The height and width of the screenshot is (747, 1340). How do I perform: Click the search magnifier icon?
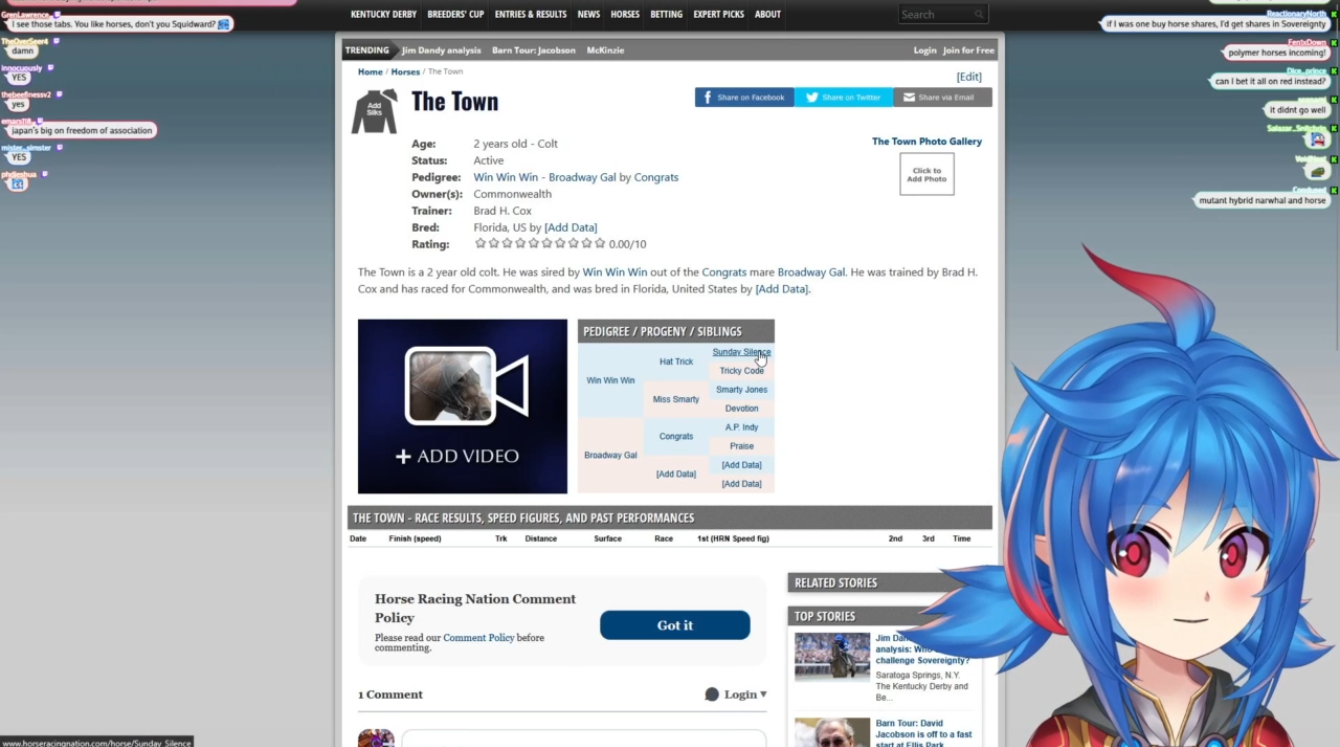coord(979,14)
